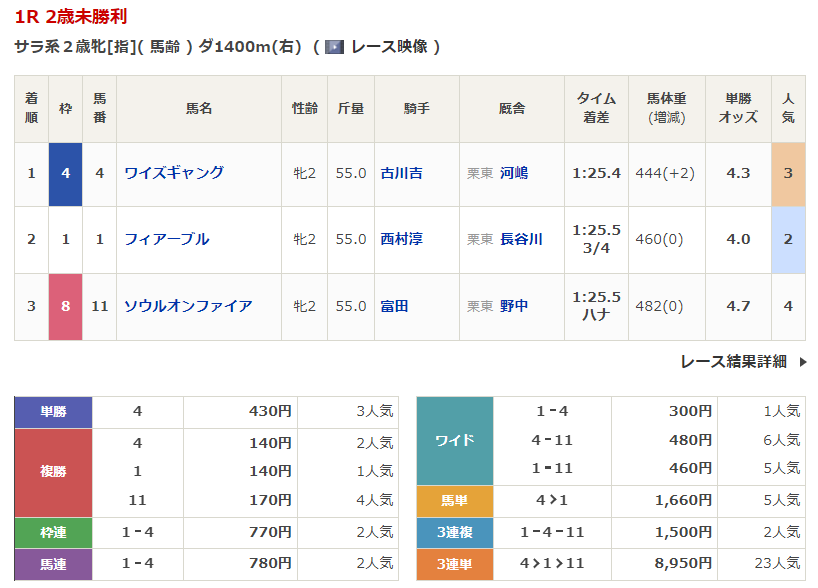Screen dimensions: 818x588
Task: Click trainer 長谷川 link
Action: (521, 239)
